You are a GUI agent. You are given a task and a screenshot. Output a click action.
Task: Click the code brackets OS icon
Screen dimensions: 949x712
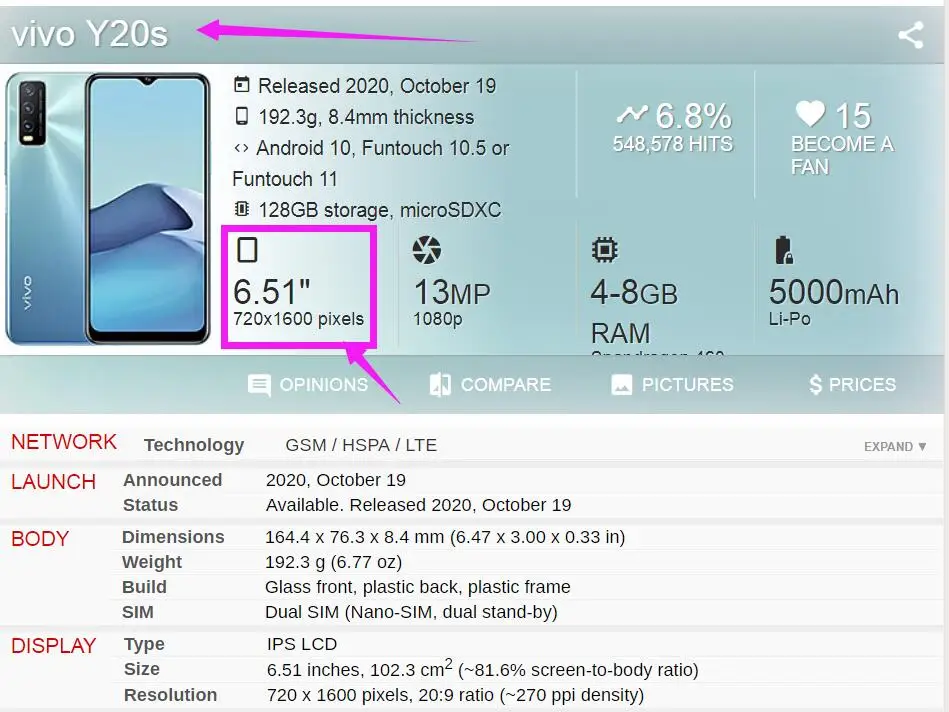click(241, 148)
